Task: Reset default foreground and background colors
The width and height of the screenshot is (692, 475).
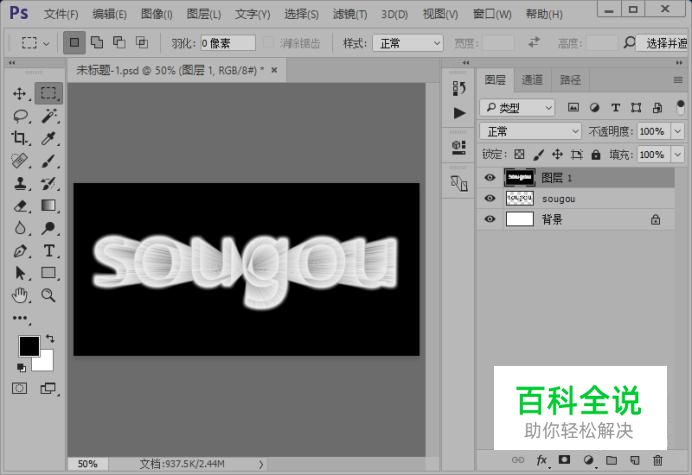Action: (x=21, y=367)
